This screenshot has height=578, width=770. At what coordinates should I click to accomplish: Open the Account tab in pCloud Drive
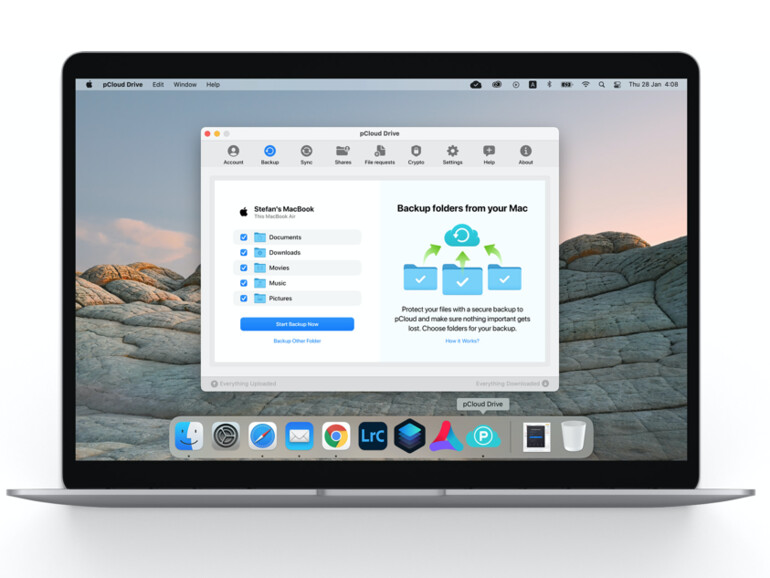click(x=233, y=155)
